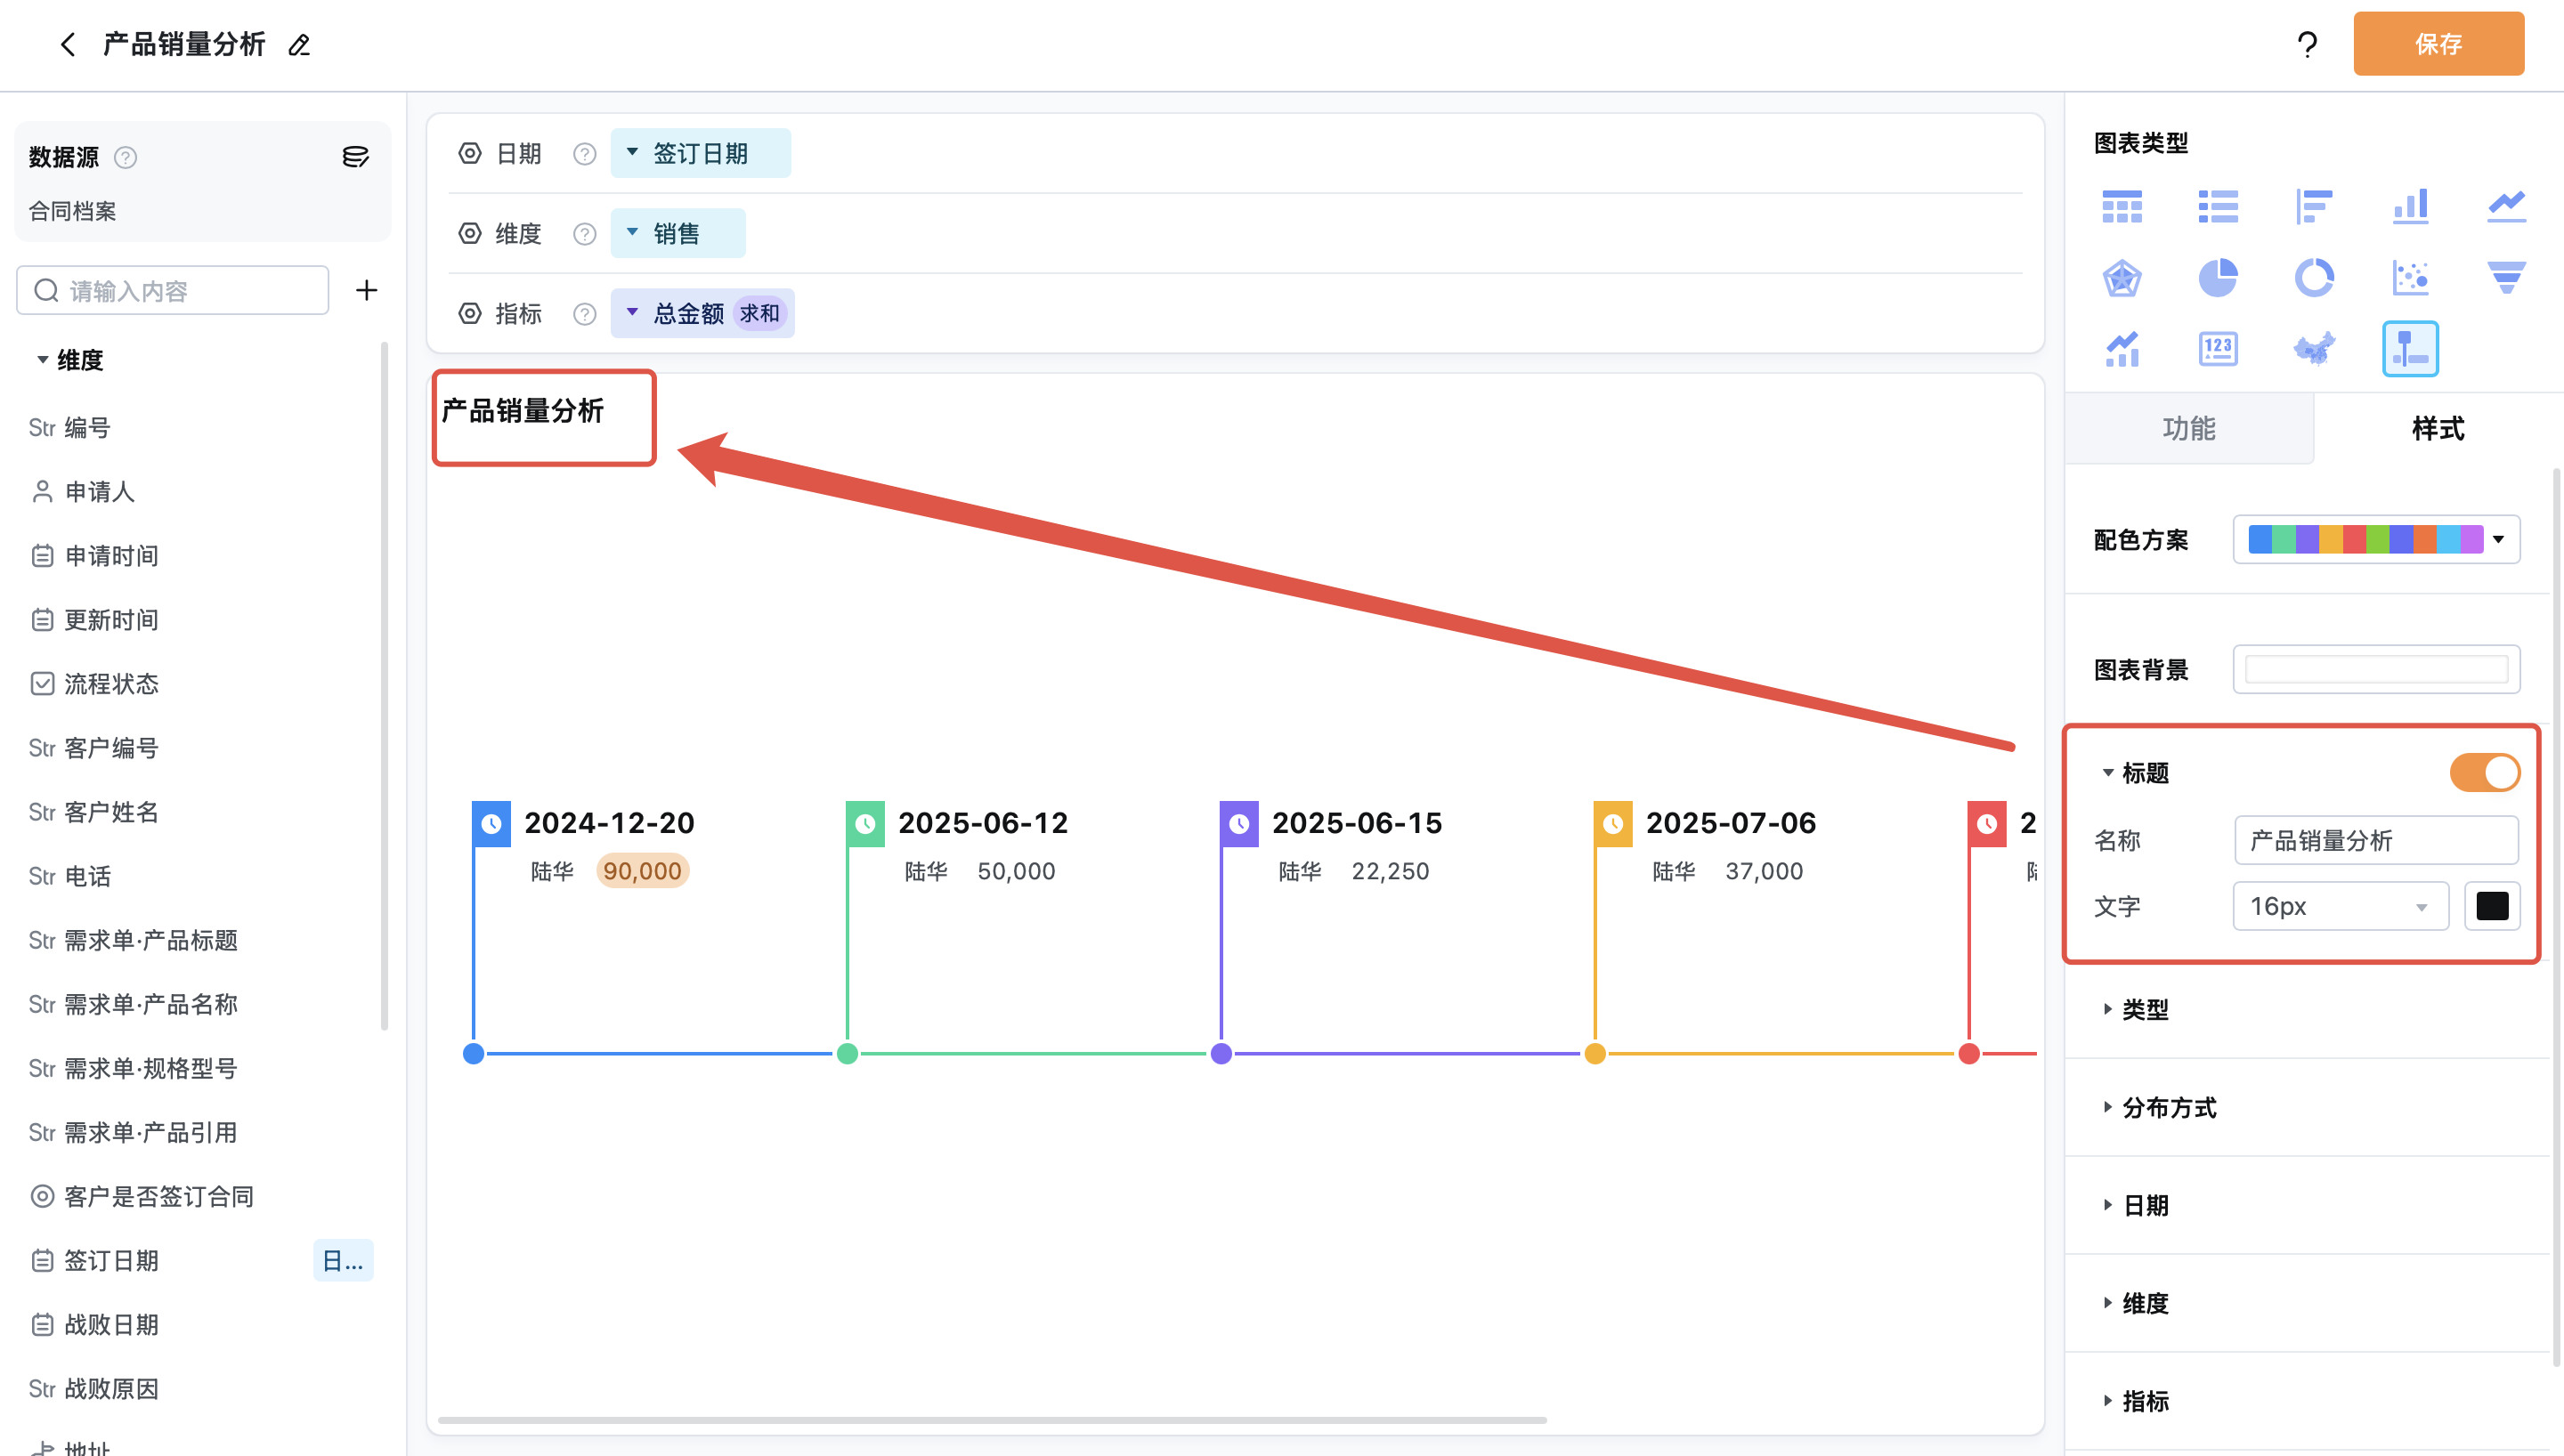This screenshot has height=1456, width=2564.
Task: Pick the donut chart type
Action: pyautogui.click(x=2314, y=278)
